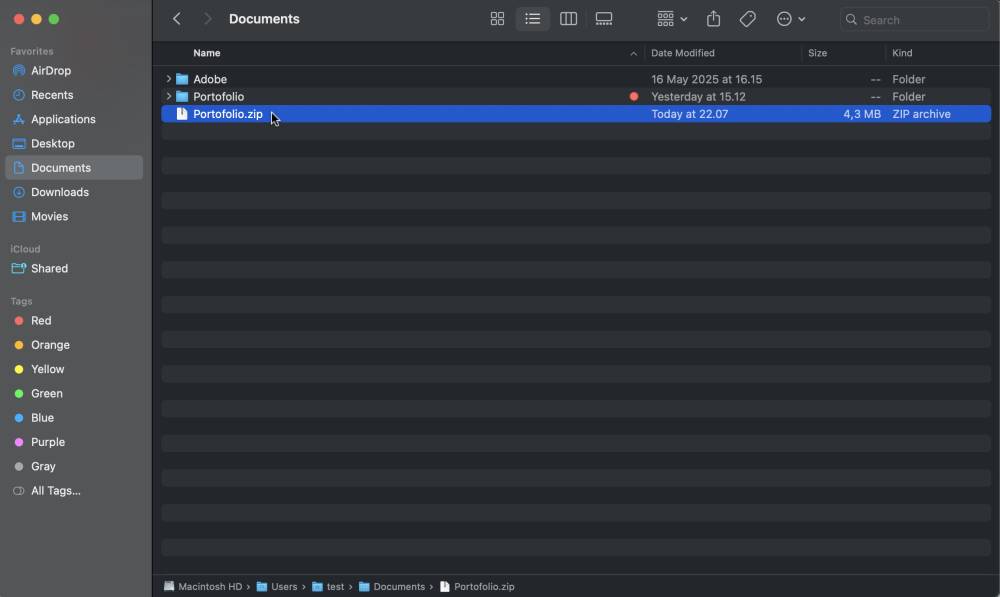Click Portofolio.zip in the path bar
The width and height of the screenshot is (1000, 597).
pos(477,587)
